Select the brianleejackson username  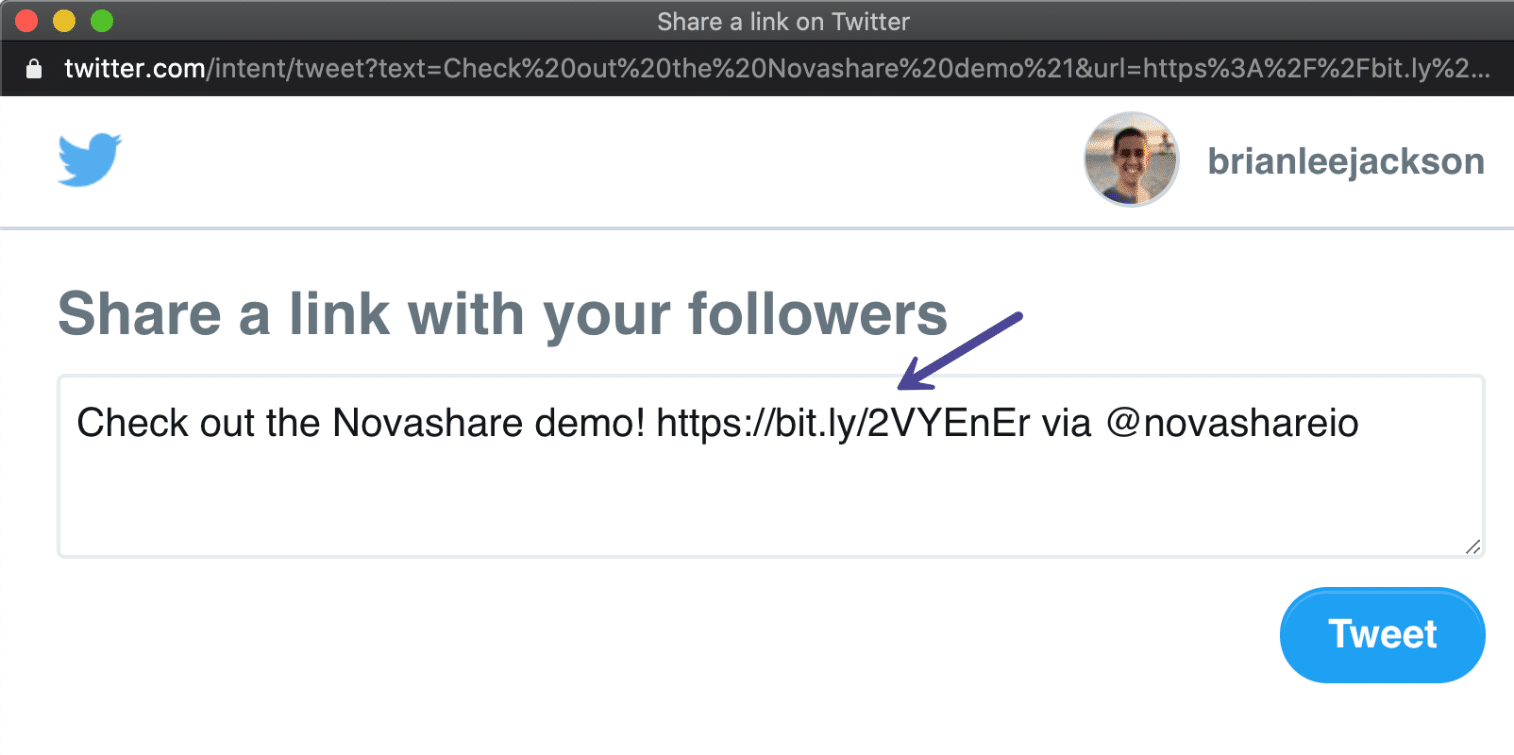coord(1345,160)
